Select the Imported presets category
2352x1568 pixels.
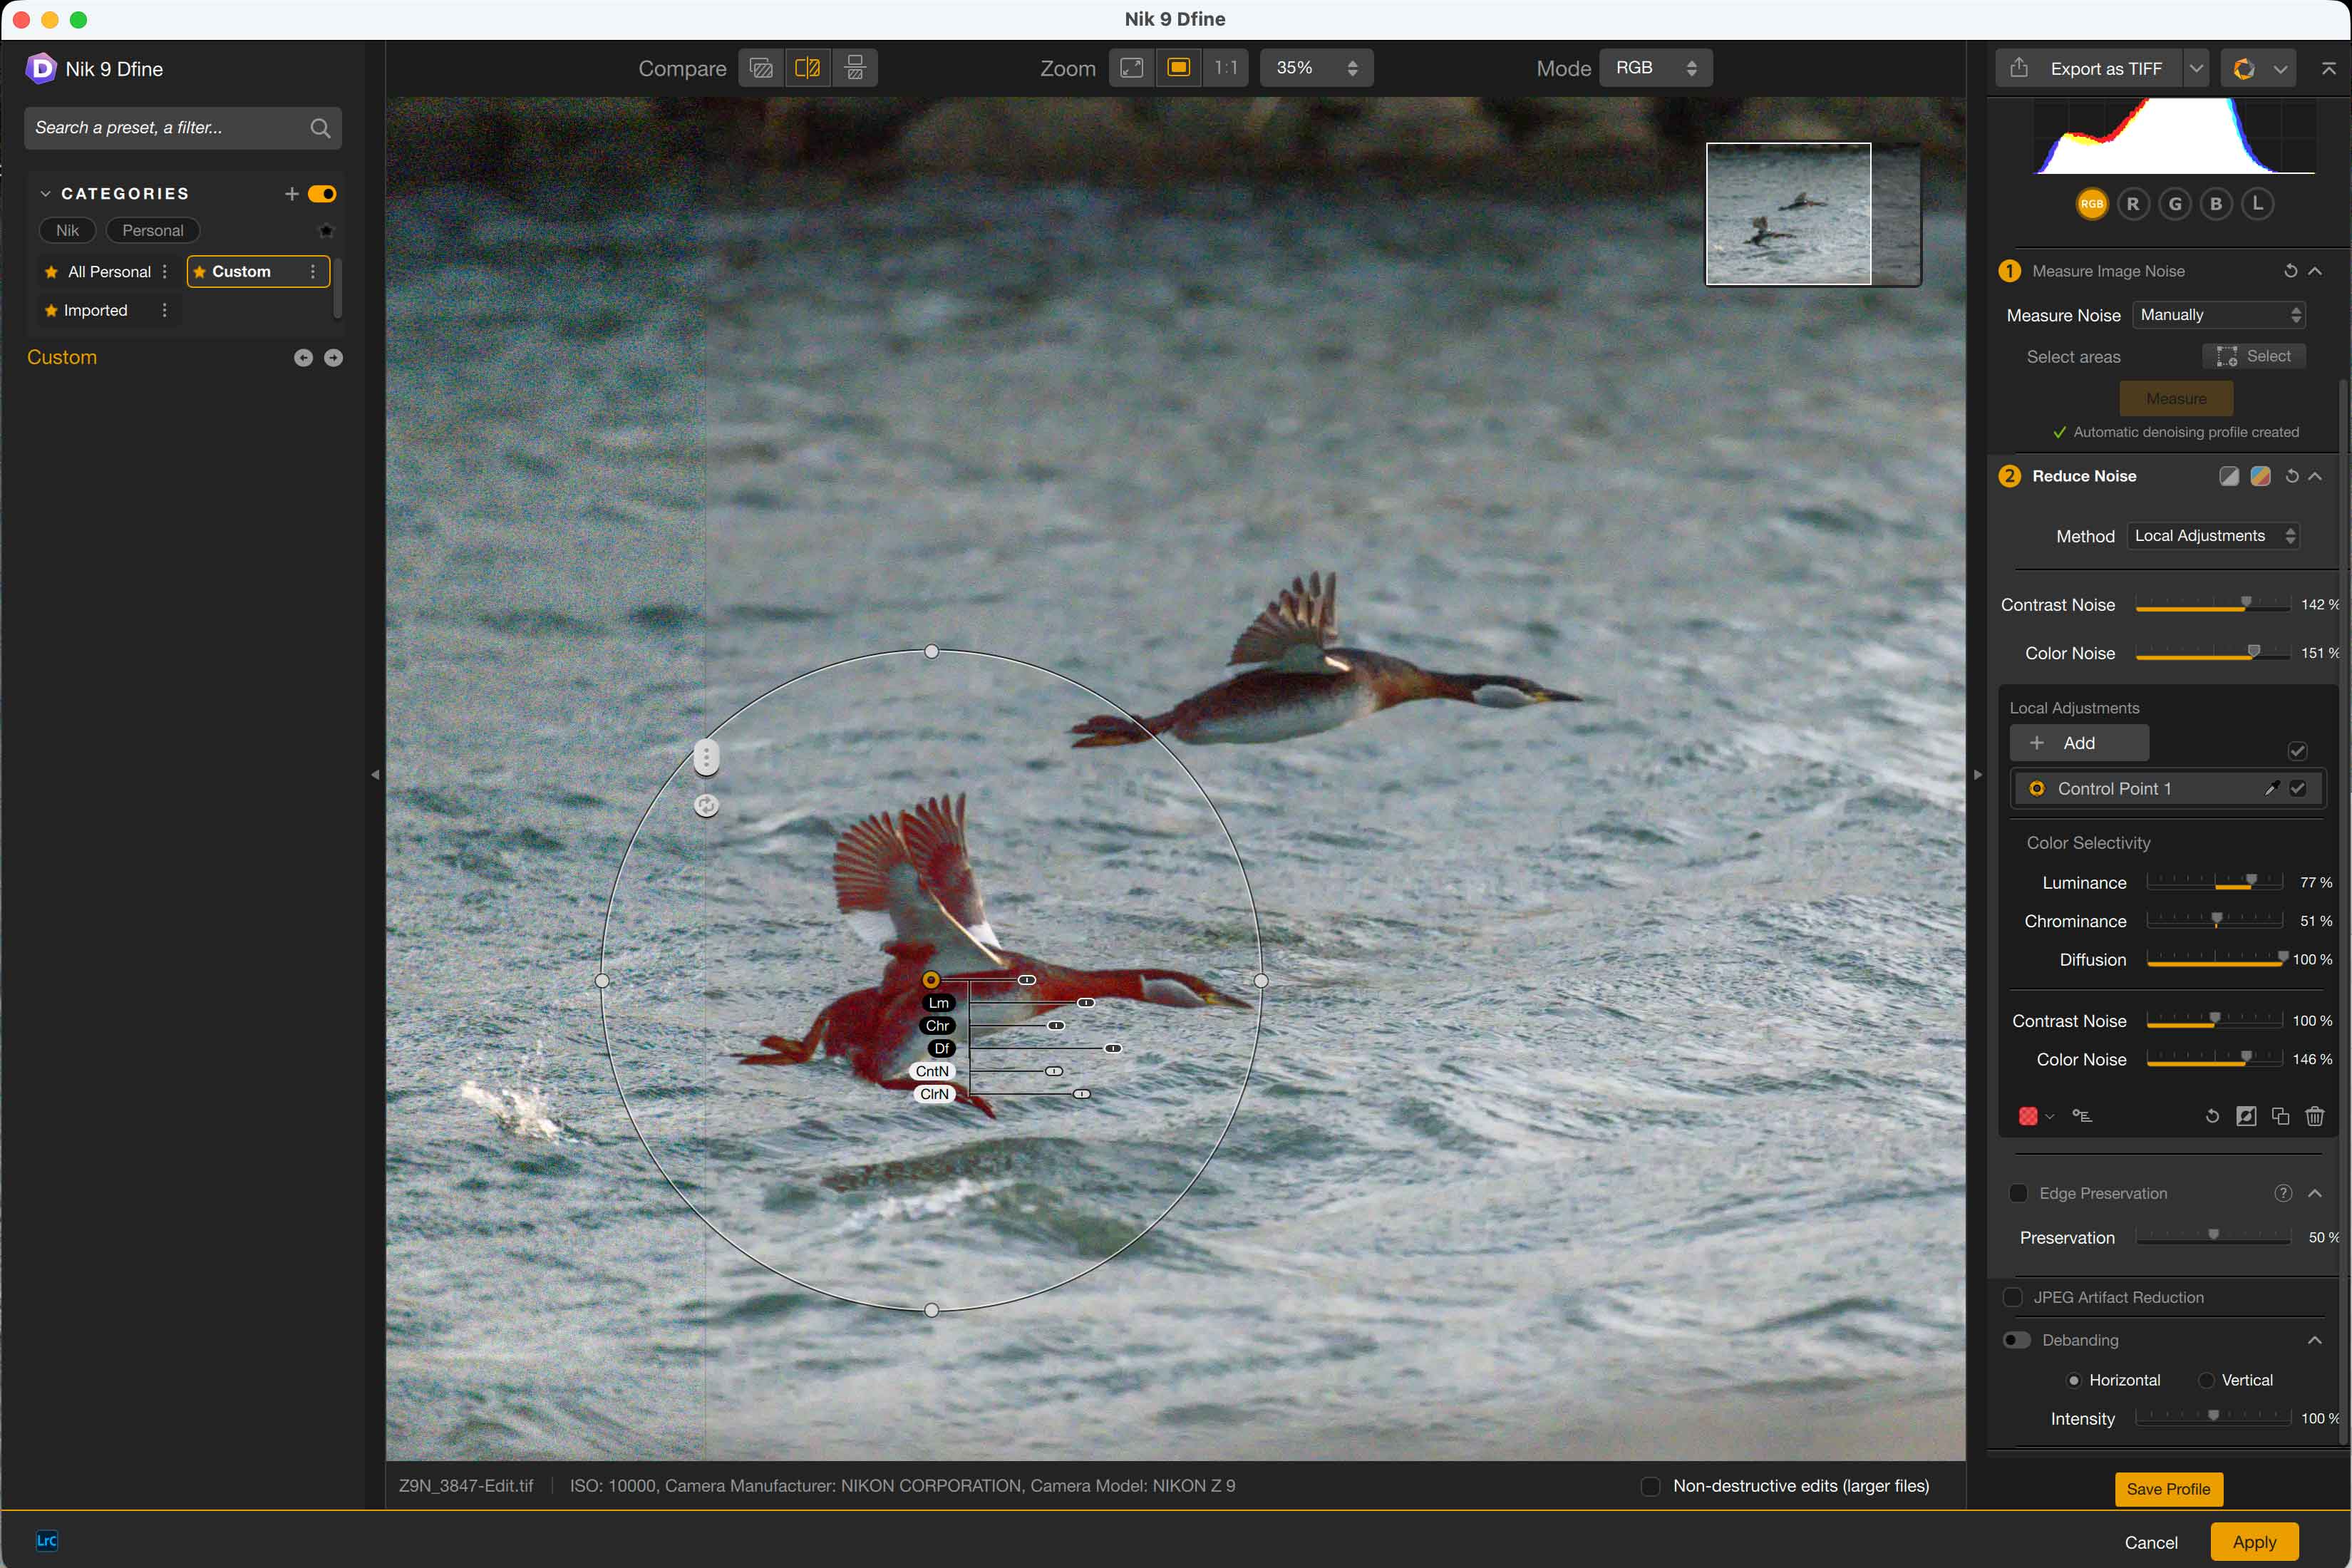95,310
